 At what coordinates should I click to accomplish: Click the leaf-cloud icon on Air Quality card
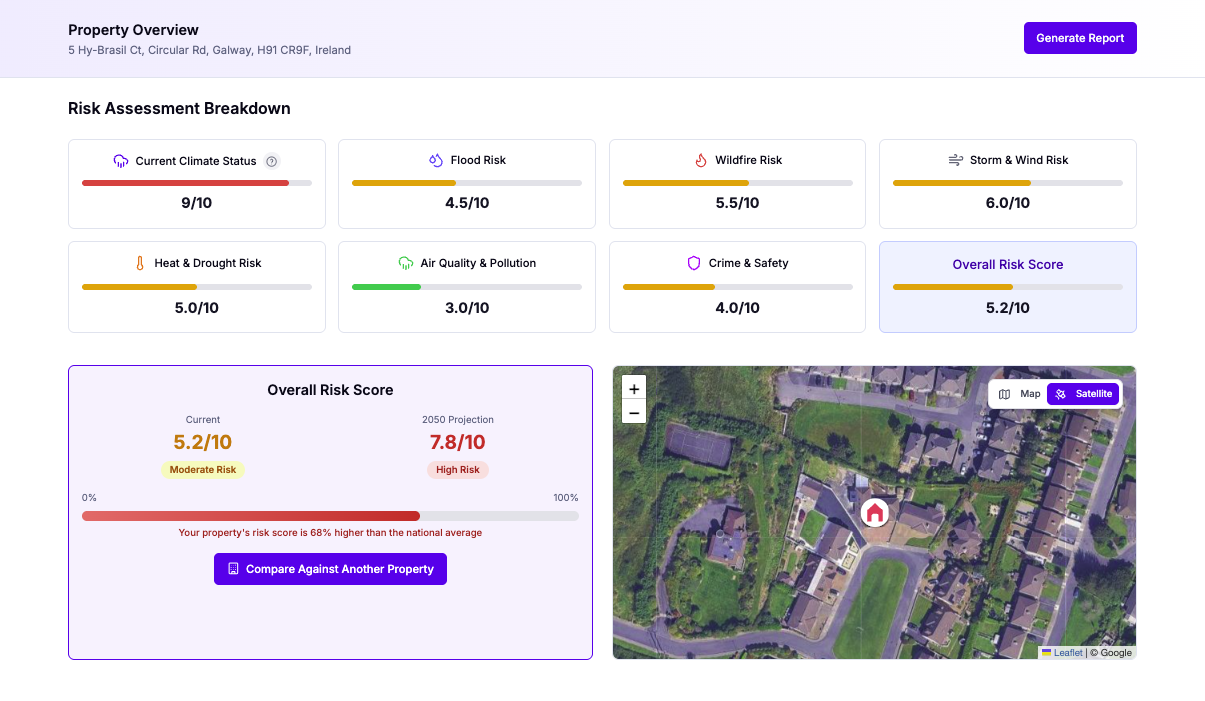[x=404, y=262]
